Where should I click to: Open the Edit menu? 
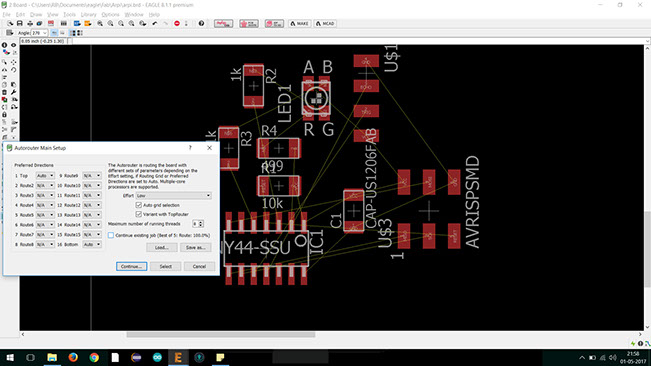tap(20, 15)
